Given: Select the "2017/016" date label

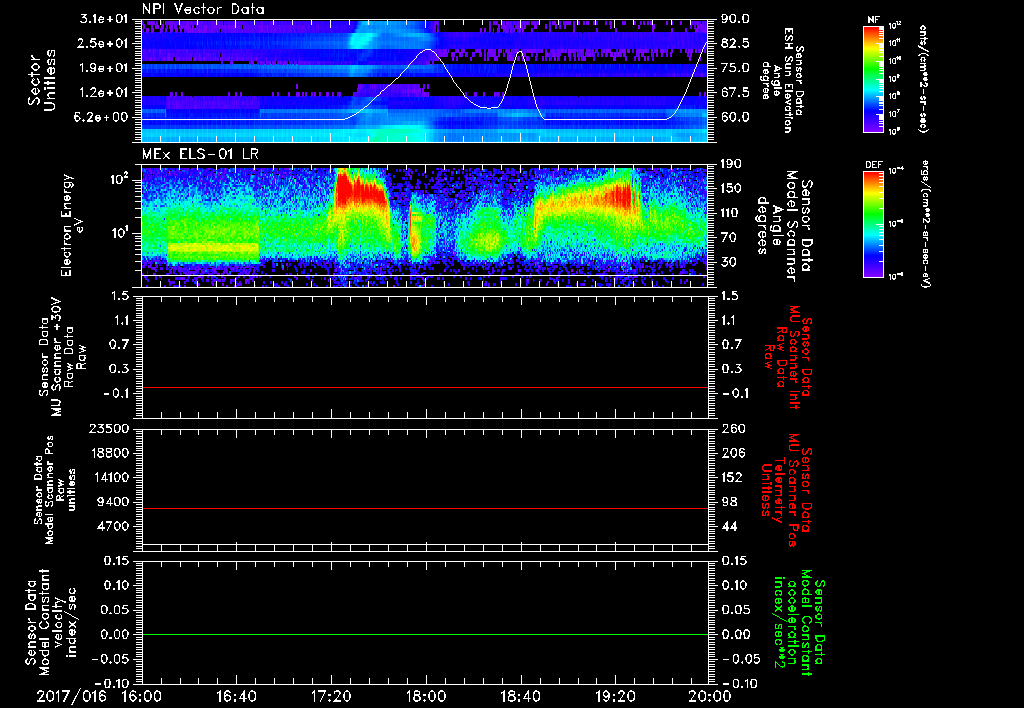Looking at the screenshot, I should (x=71, y=696).
